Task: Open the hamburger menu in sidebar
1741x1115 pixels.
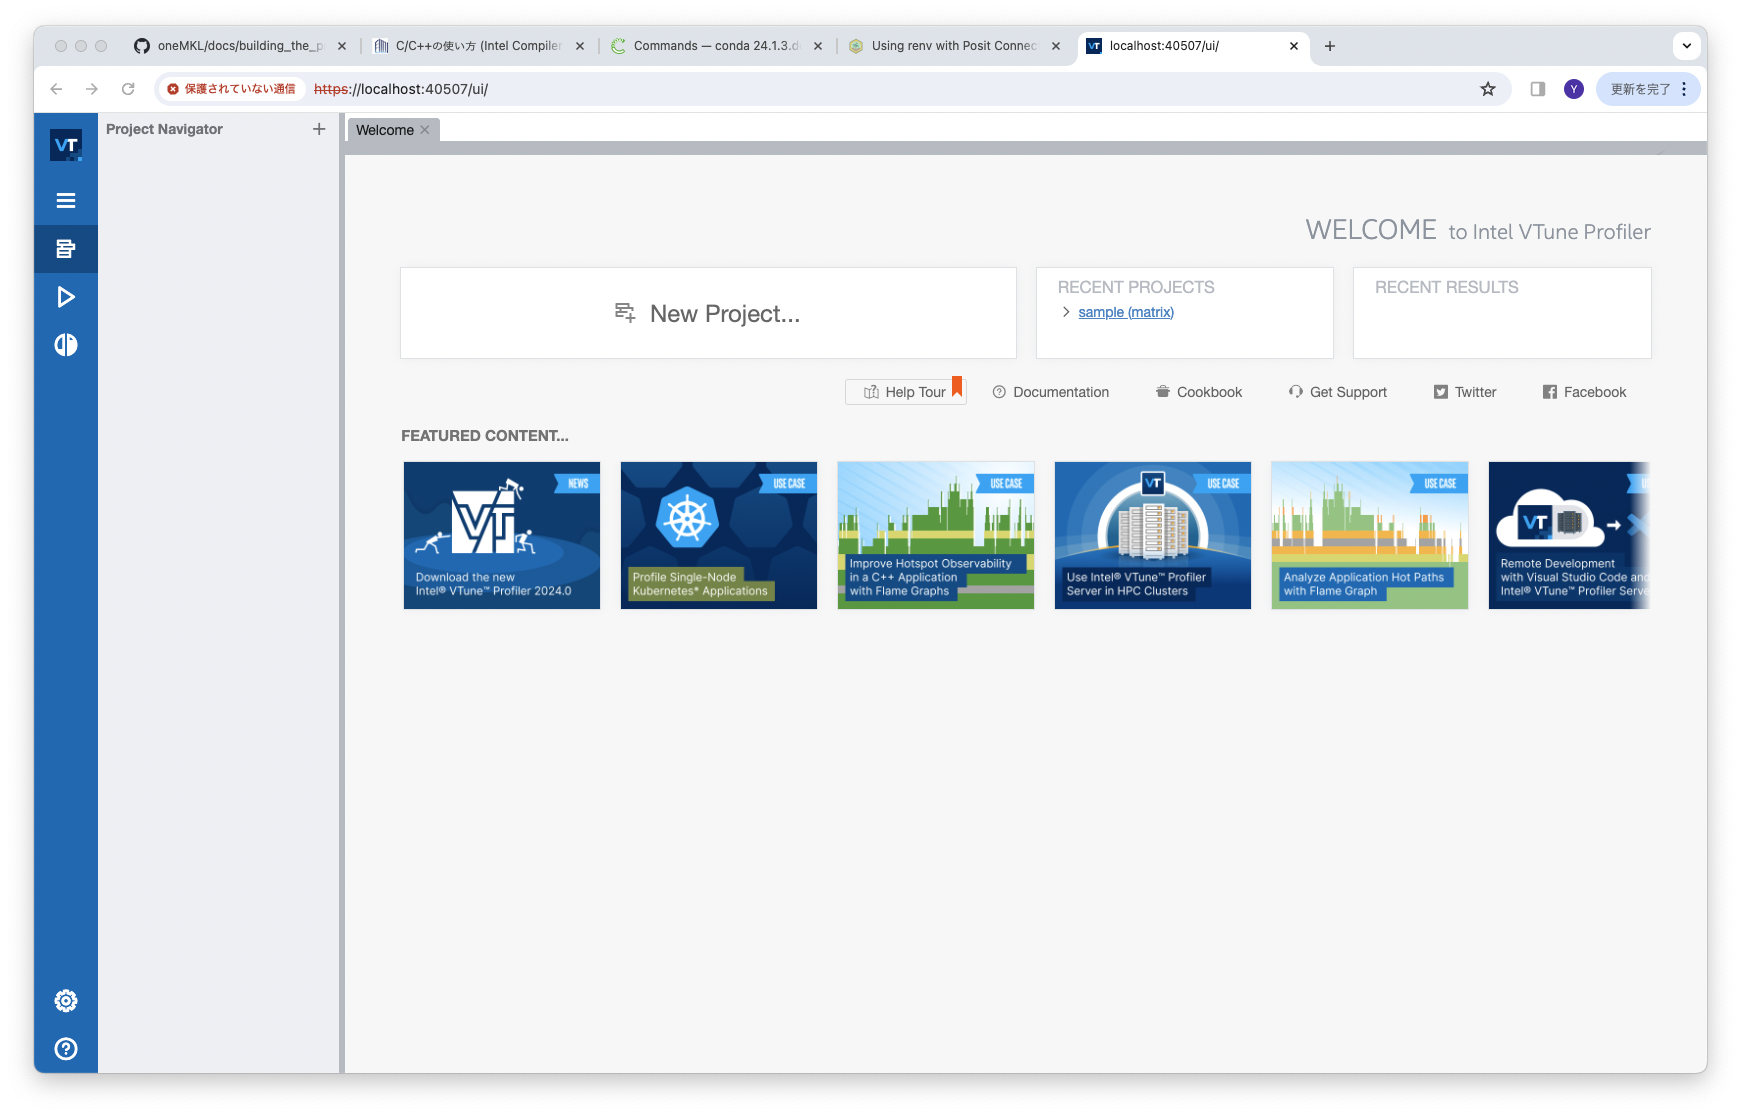Action: tap(66, 201)
